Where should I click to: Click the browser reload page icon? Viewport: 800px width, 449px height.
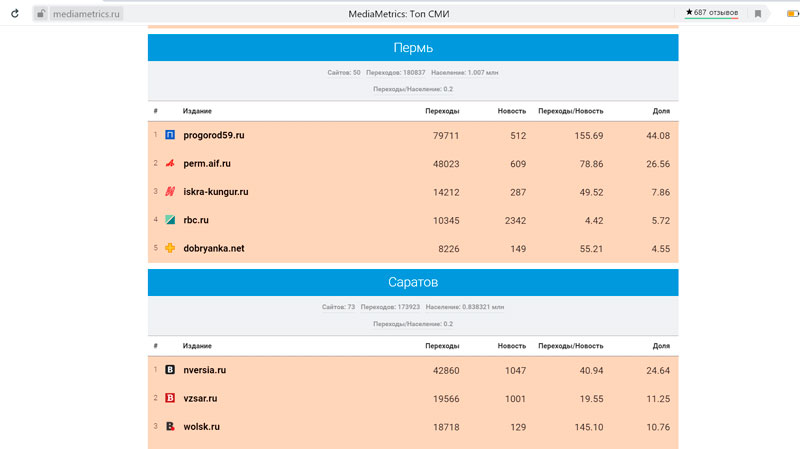click(15, 14)
